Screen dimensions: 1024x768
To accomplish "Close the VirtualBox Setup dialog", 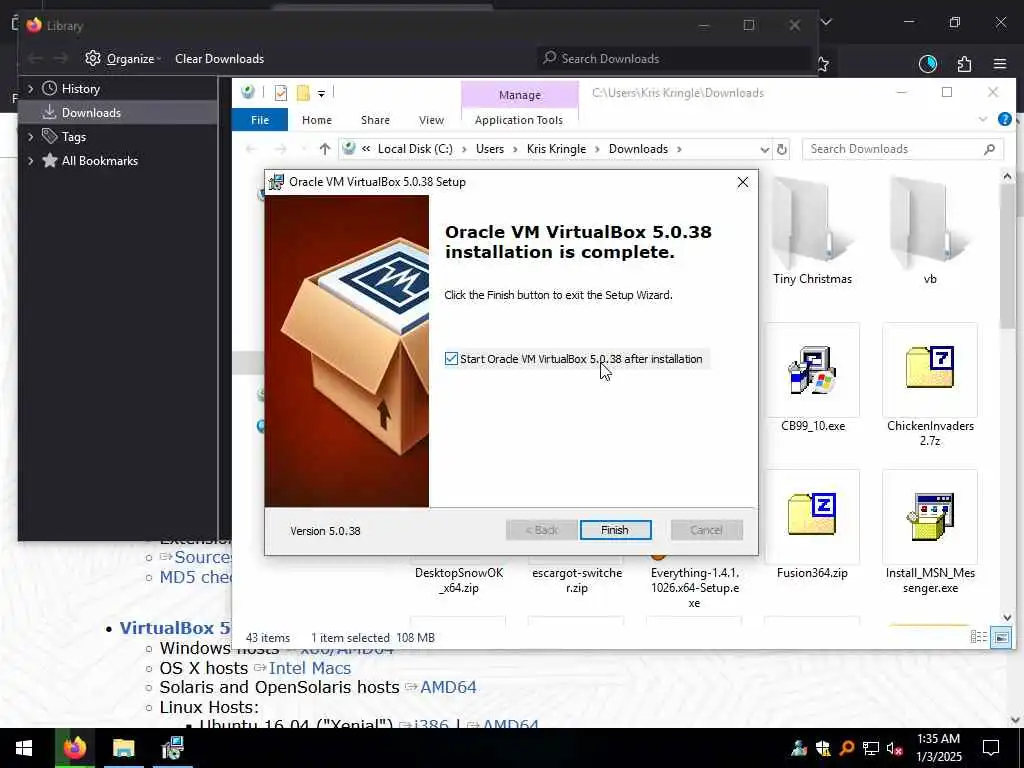I will tap(743, 182).
